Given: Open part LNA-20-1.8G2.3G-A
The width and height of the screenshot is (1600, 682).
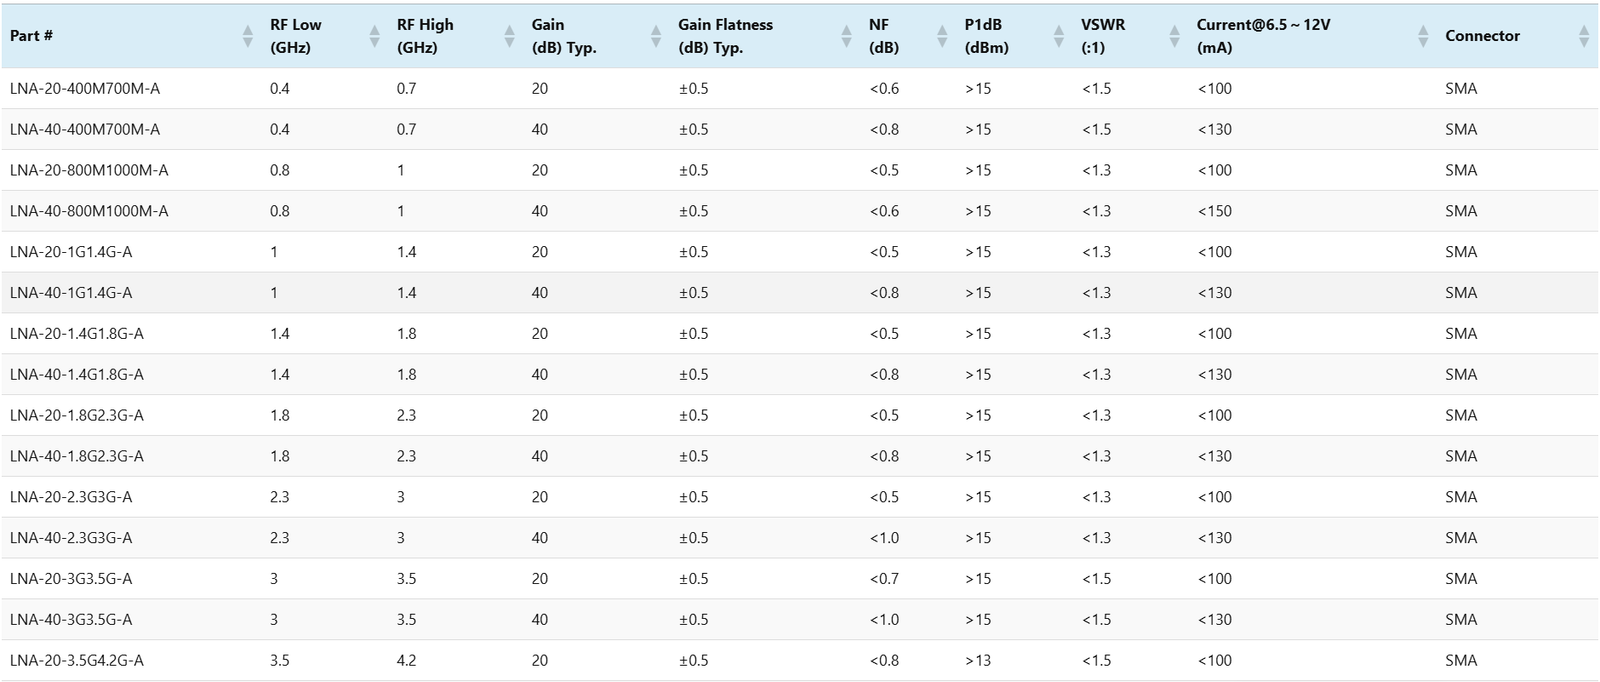Looking at the screenshot, I should 77,415.
